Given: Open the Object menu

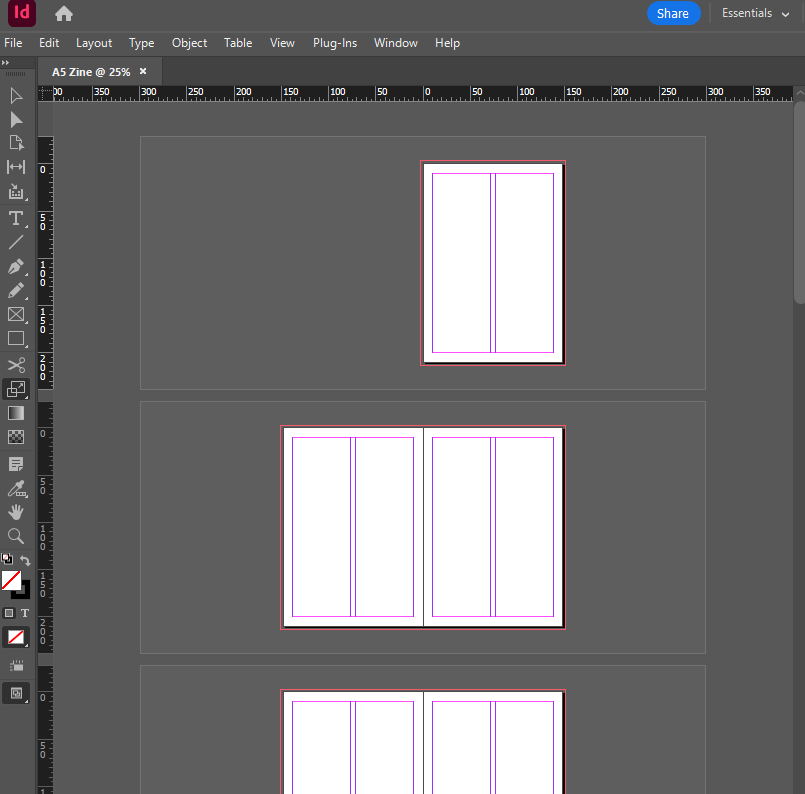Looking at the screenshot, I should [189, 43].
